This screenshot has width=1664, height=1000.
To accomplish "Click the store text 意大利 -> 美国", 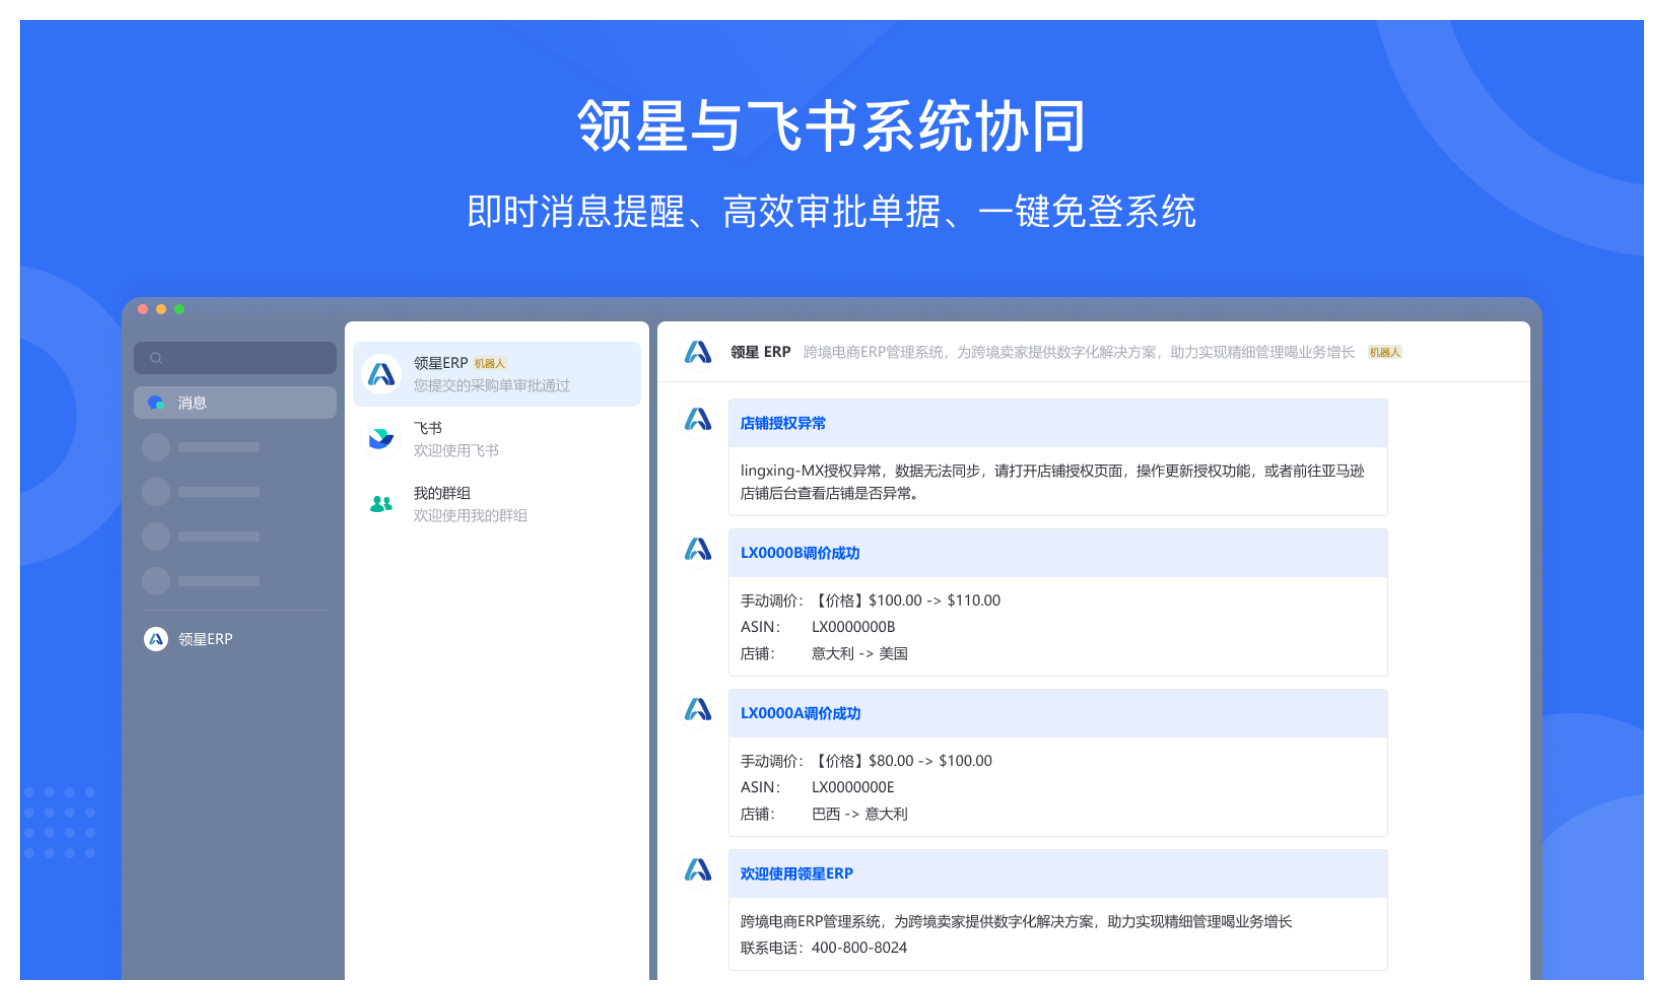I will tap(859, 654).
